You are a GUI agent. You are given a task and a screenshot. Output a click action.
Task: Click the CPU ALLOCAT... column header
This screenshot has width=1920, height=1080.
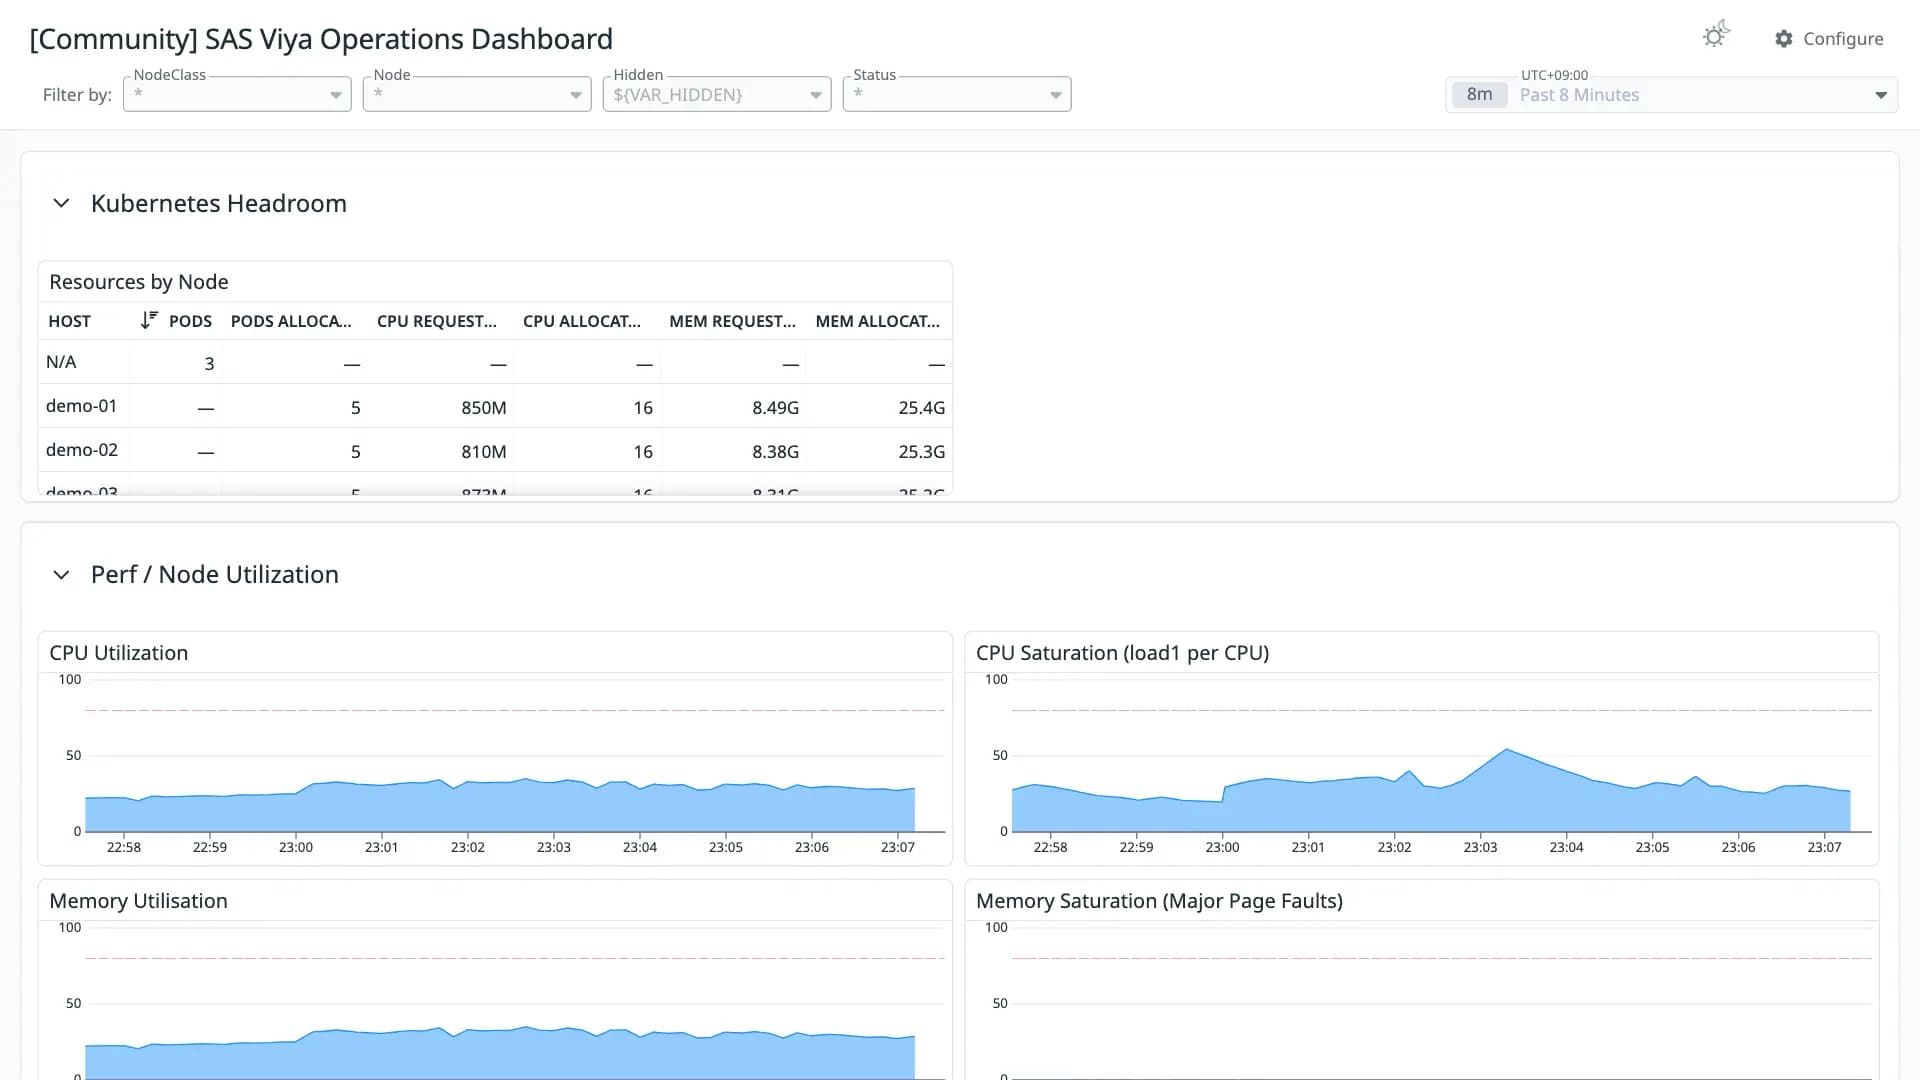[582, 321]
